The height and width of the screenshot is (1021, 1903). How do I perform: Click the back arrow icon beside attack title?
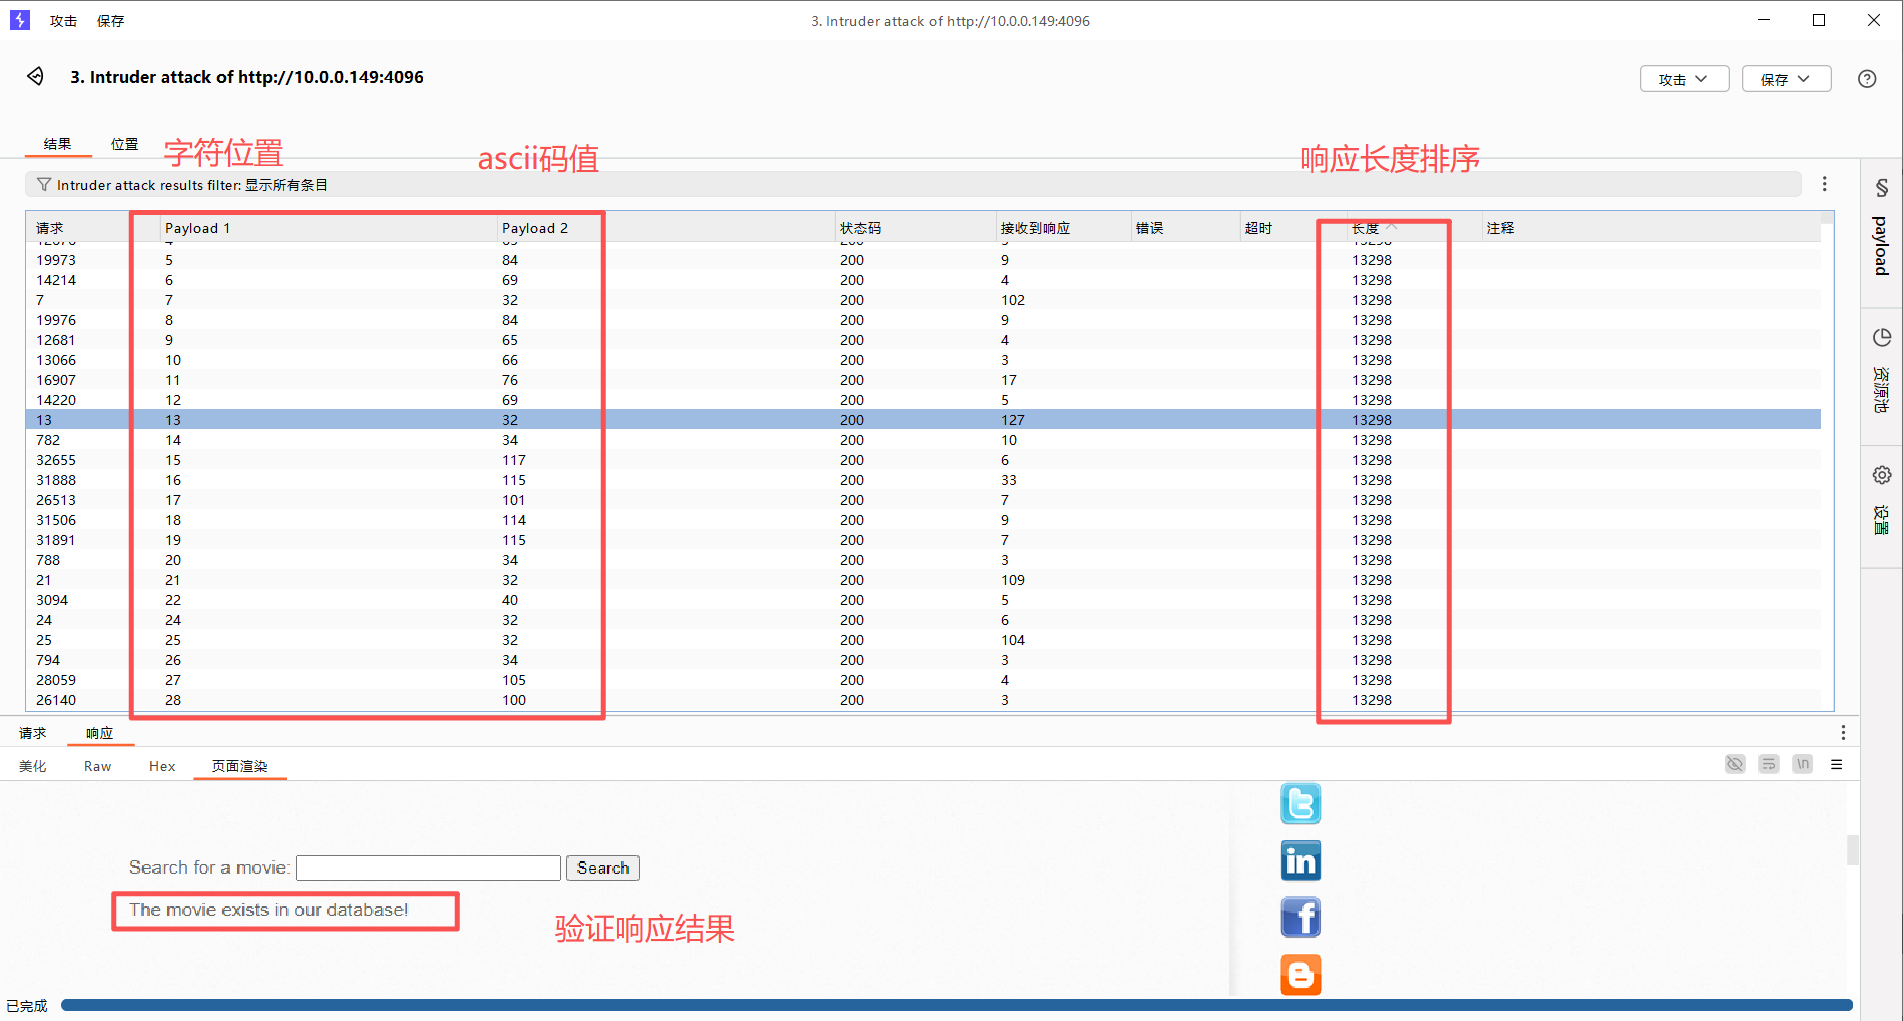(x=36, y=77)
